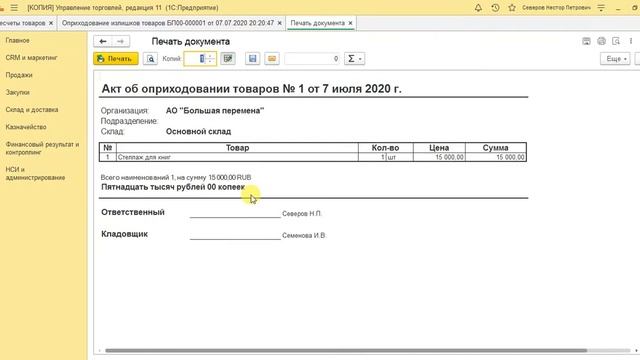Click organization АО "Большая перемена"
The width and height of the screenshot is (640, 360).
(x=215, y=111)
